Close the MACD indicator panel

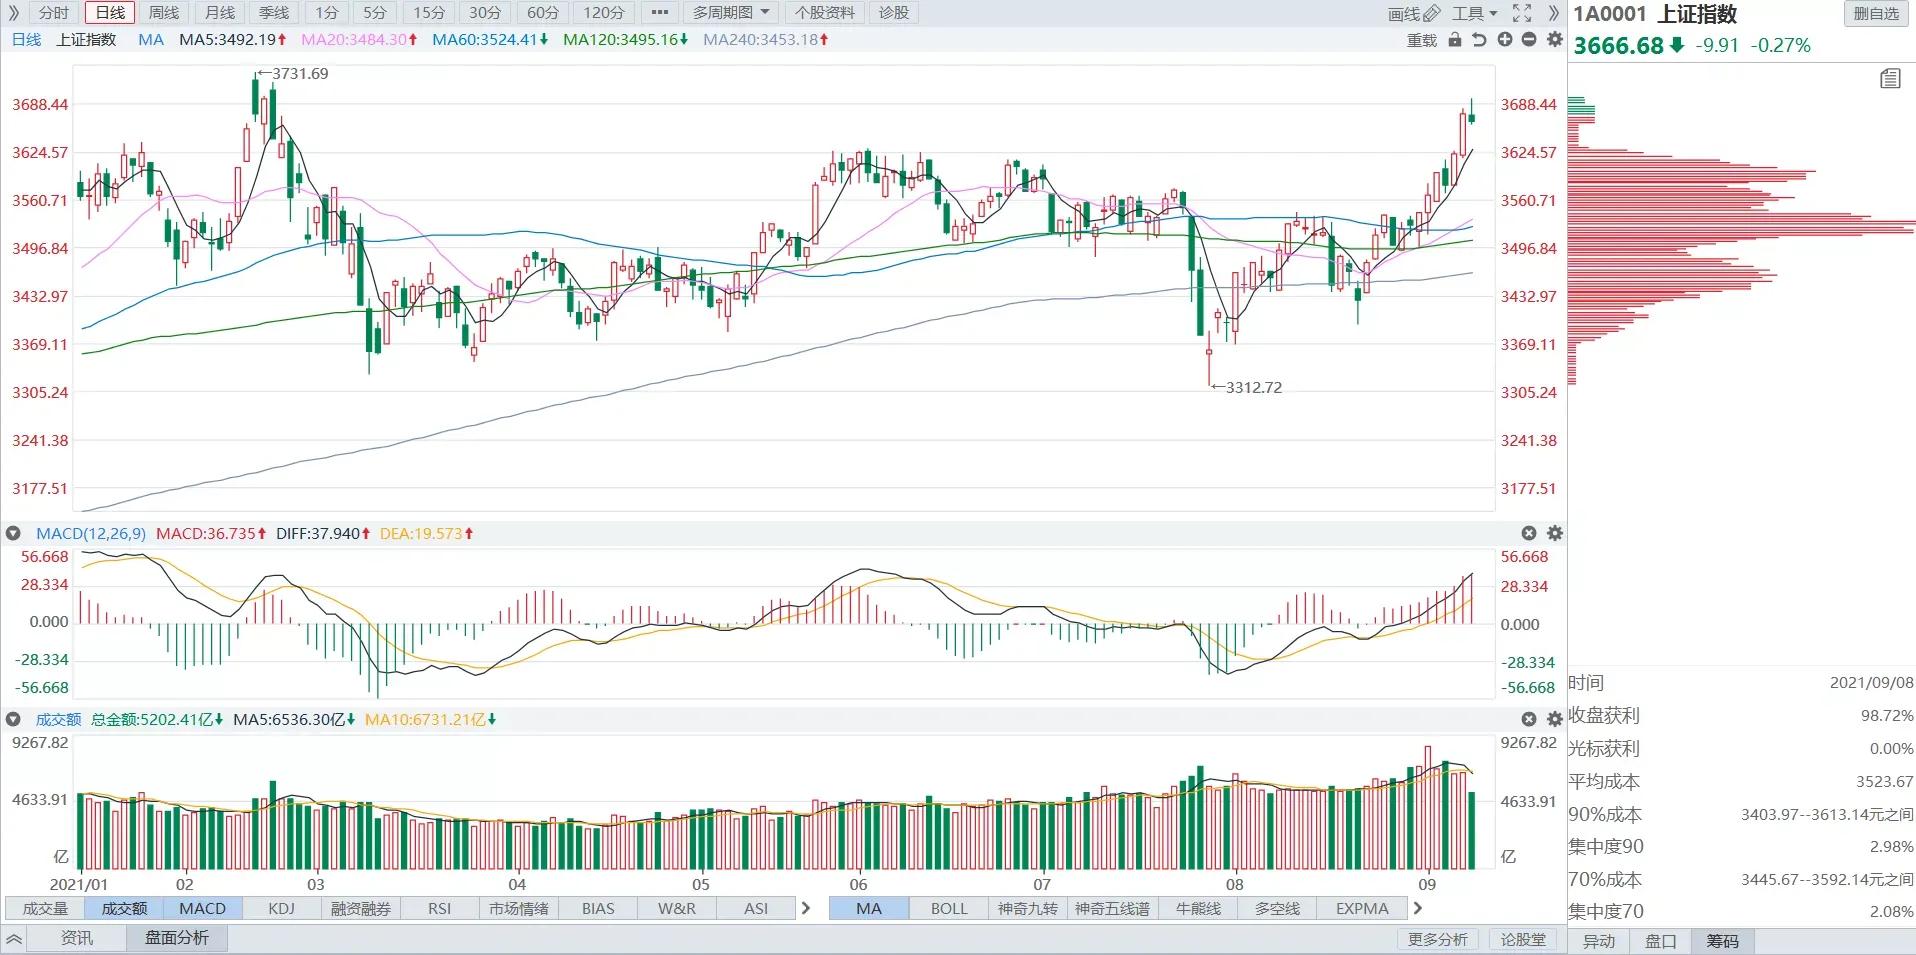[x=1529, y=533]
